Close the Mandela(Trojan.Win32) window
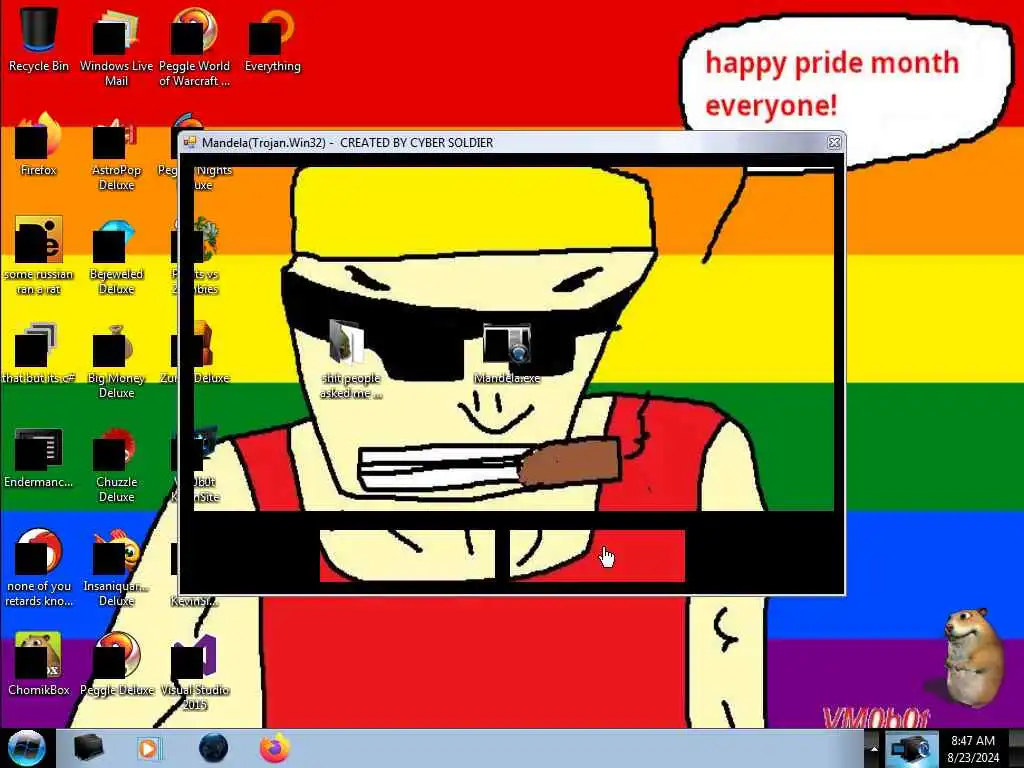The image size is (1024, 768). (x=834, y=142)
